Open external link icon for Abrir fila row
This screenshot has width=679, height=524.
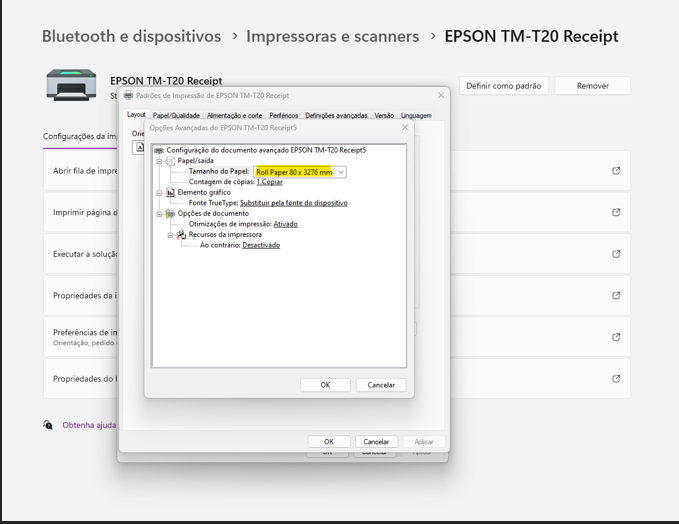pyautogui.click(x=616, y=171)
